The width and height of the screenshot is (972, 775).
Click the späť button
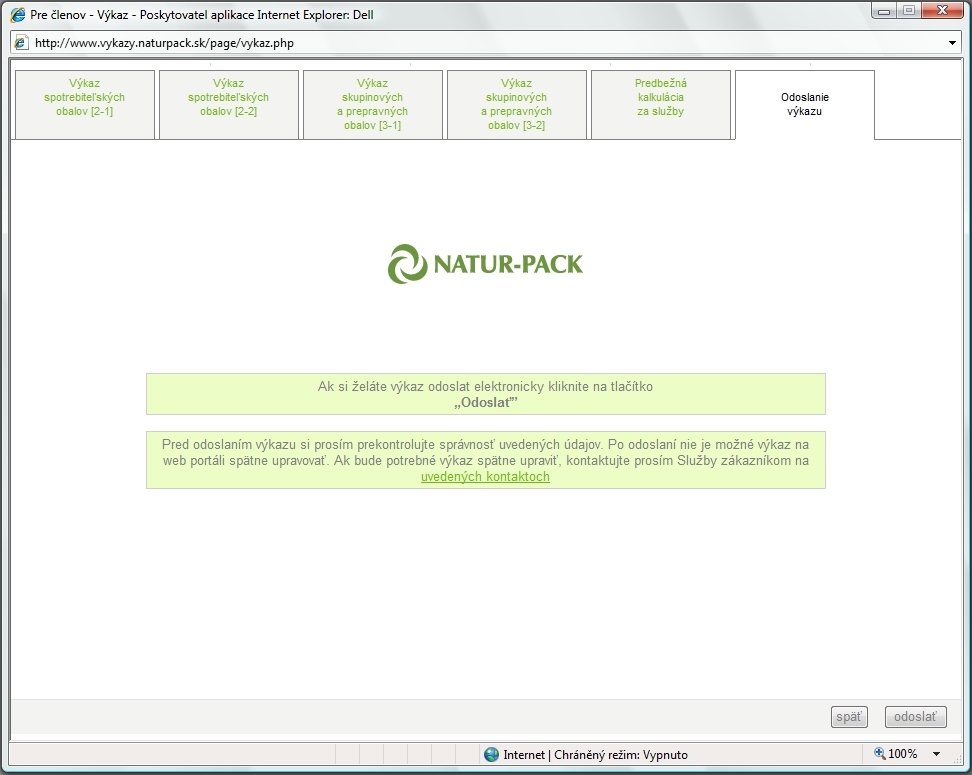click(849, 717)
